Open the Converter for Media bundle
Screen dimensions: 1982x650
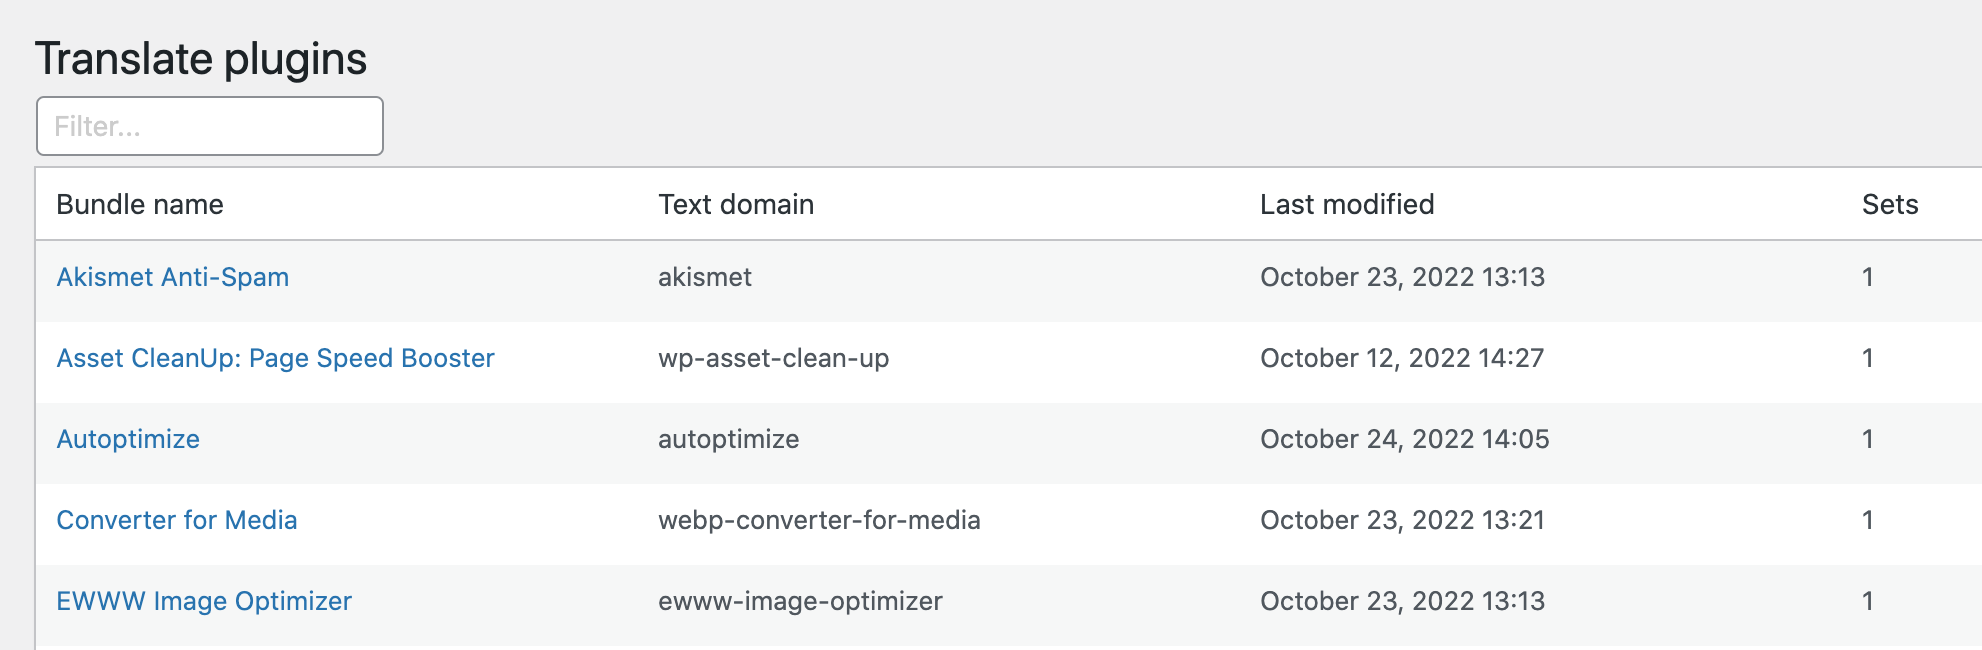177,520
